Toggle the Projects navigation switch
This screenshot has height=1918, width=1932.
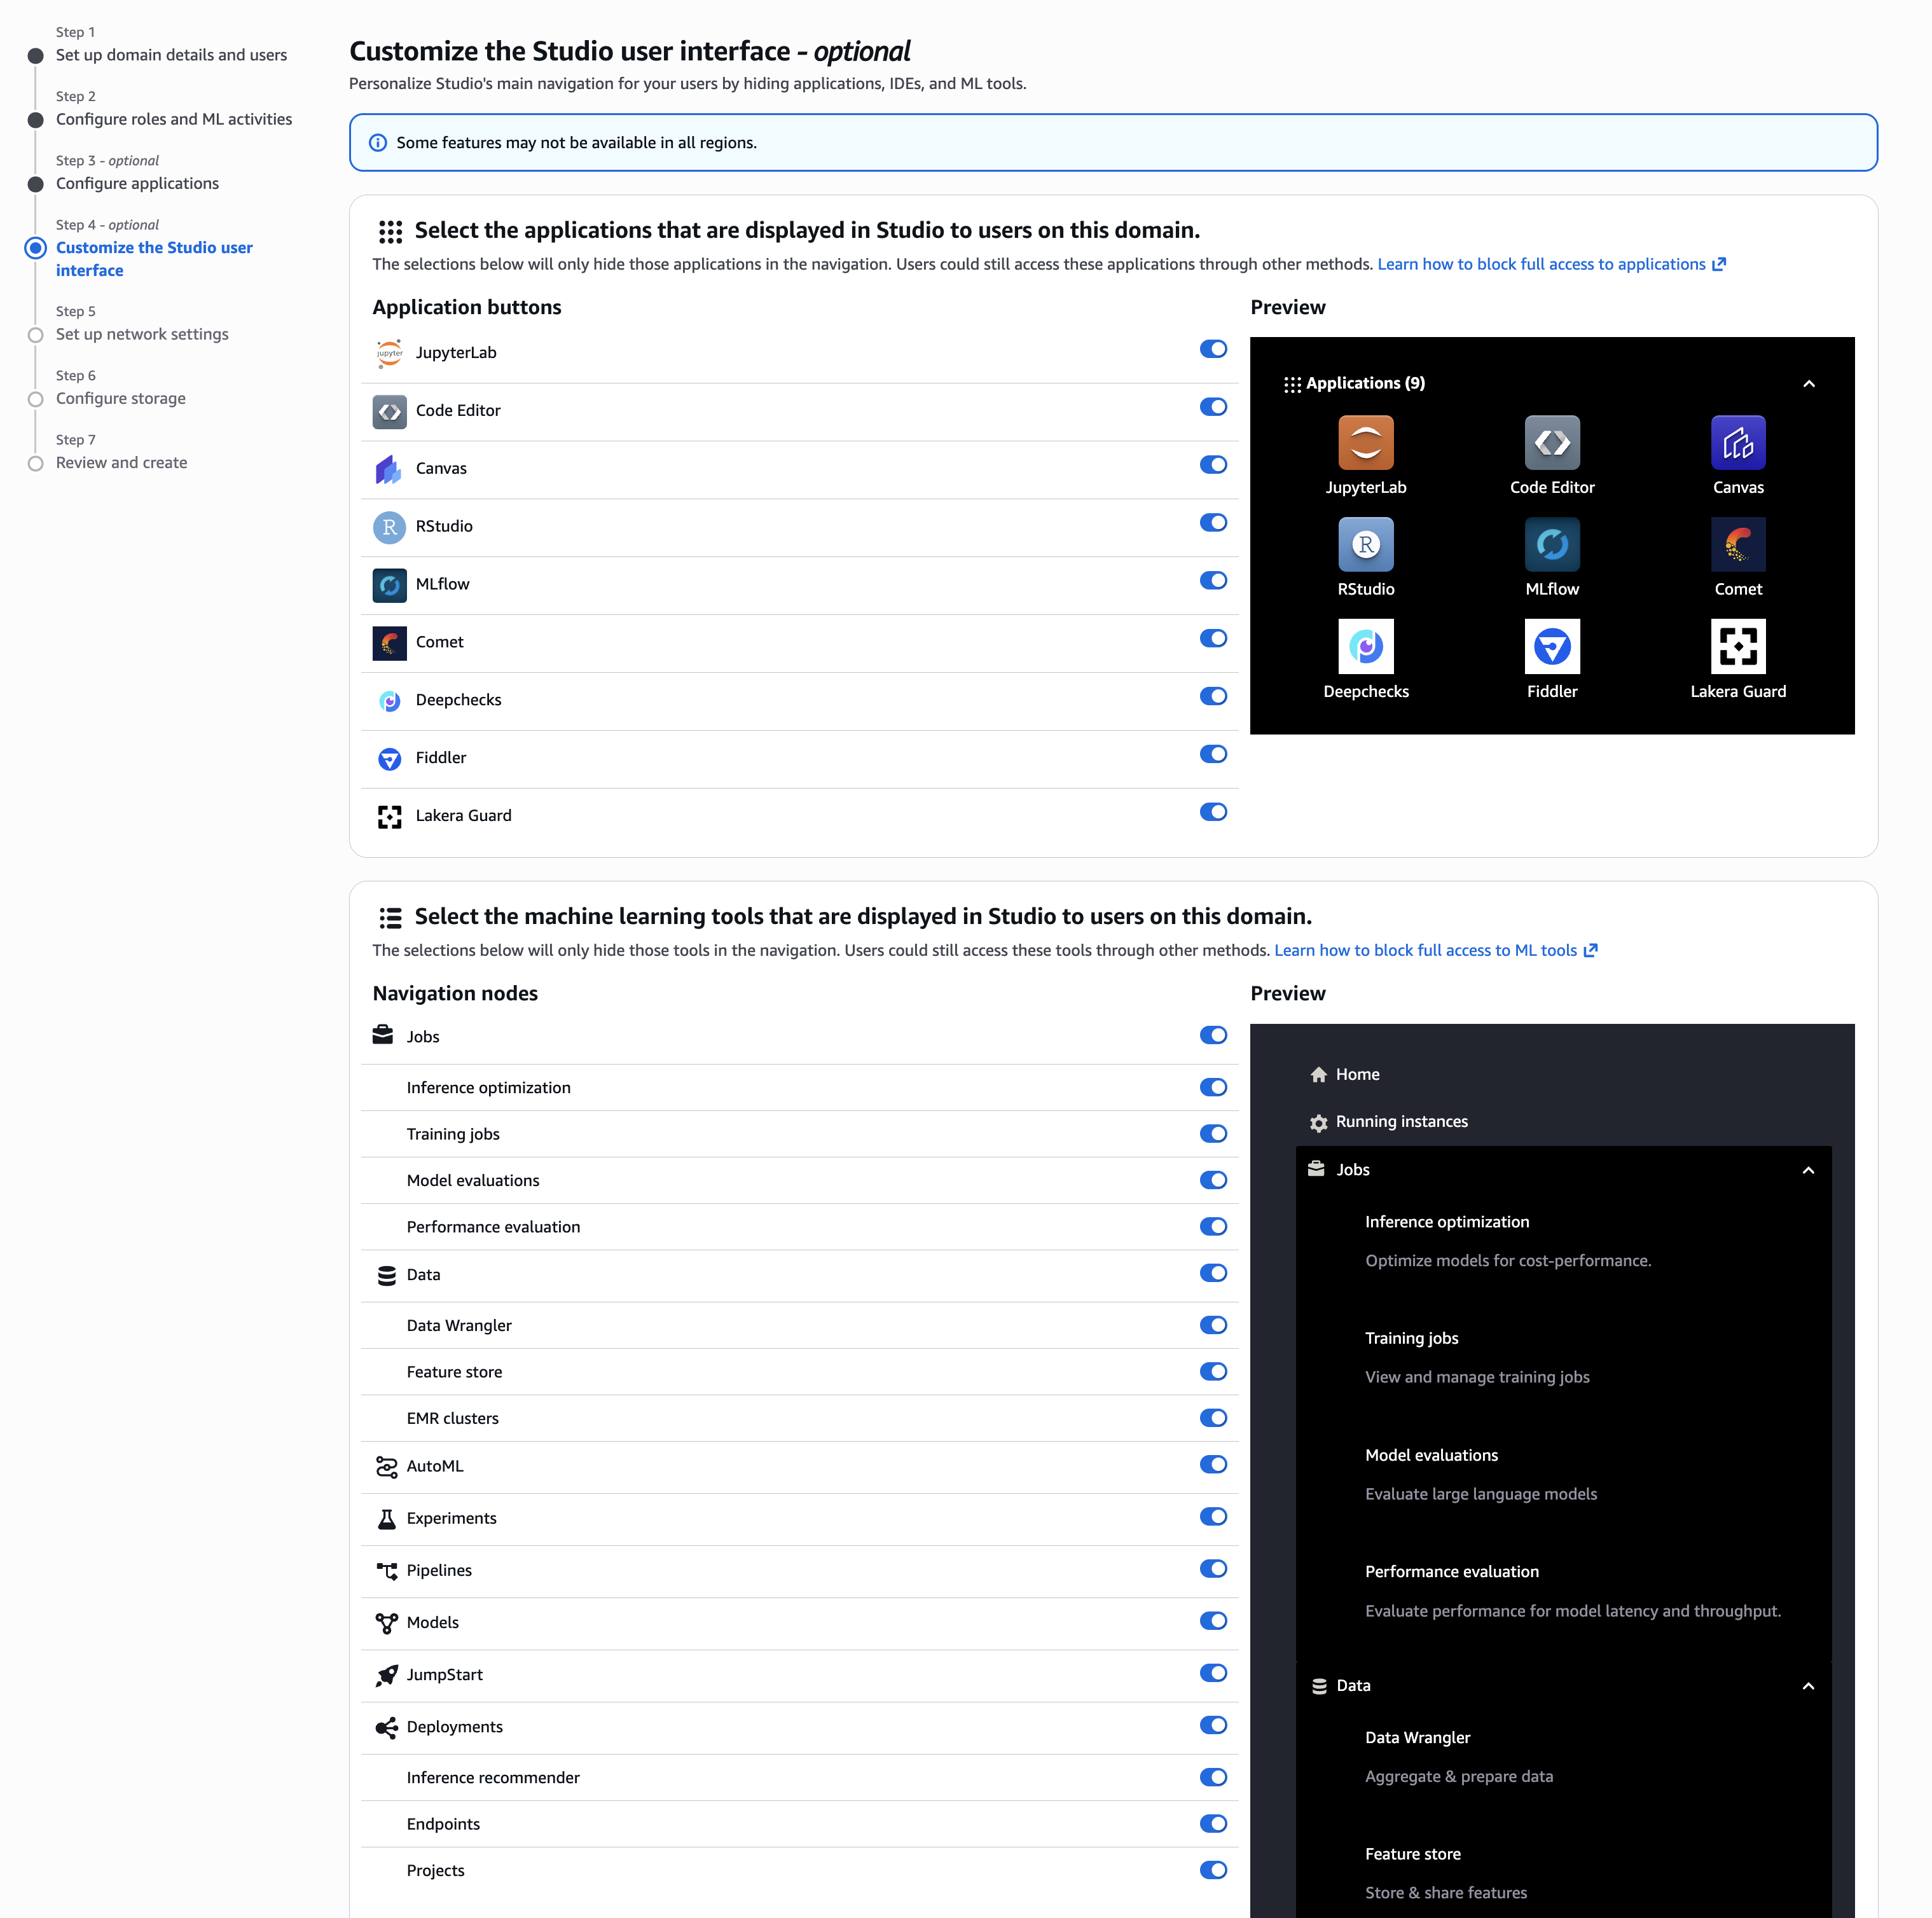pos(1213,1870)
